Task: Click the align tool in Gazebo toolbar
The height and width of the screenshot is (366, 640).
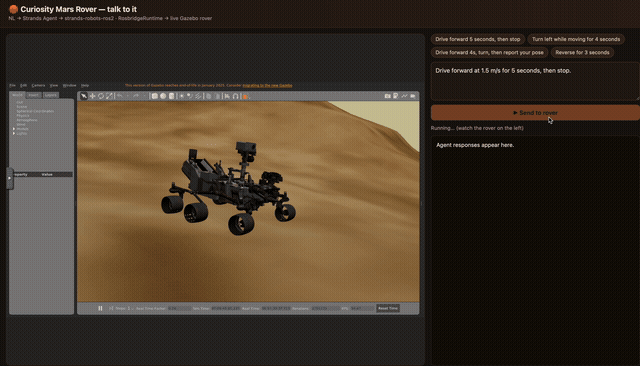Action: (x=227, y=96)
